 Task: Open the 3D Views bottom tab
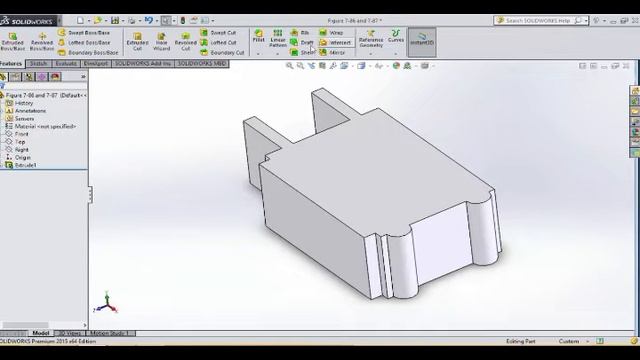[70, 333]
